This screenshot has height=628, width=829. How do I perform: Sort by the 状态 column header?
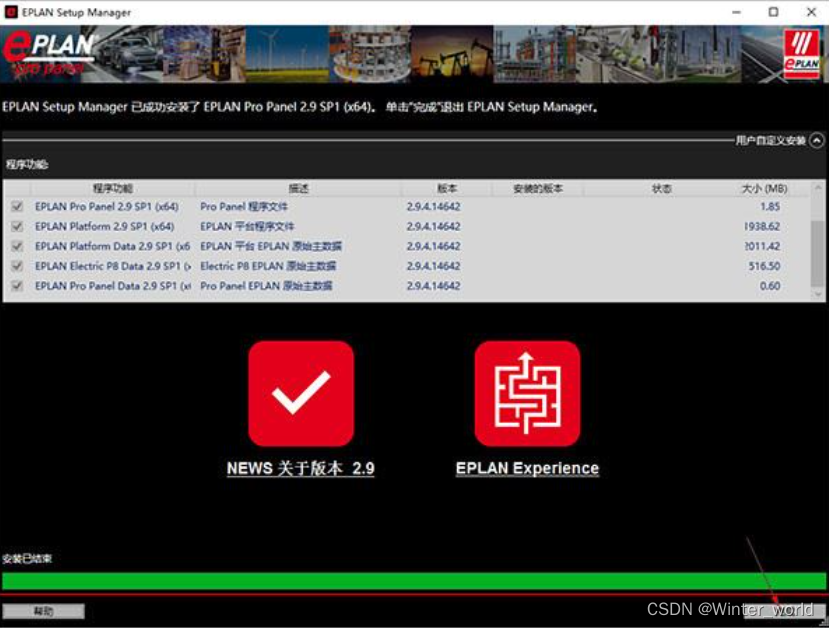[x=661, y=188]
